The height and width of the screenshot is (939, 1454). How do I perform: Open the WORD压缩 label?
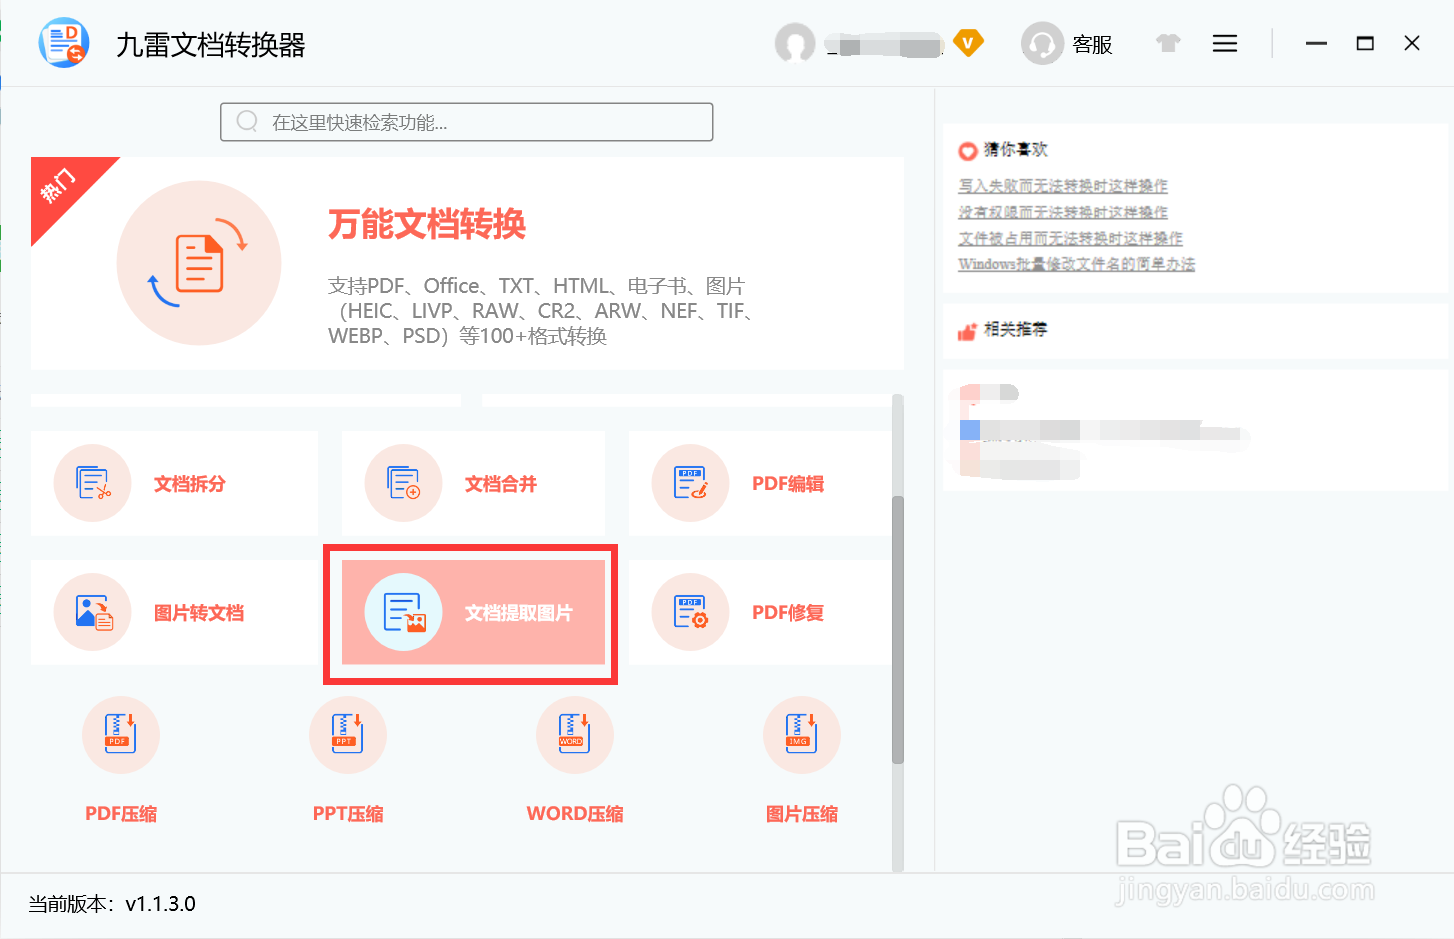tap(575, 814)
